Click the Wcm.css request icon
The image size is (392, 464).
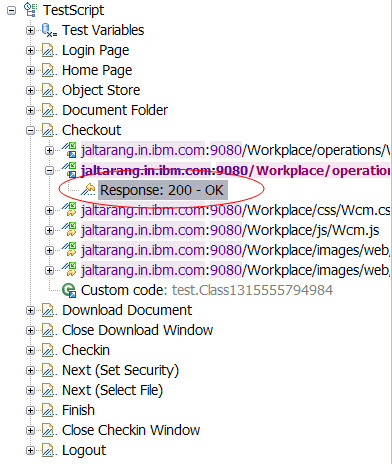click(x=69, y=210)
